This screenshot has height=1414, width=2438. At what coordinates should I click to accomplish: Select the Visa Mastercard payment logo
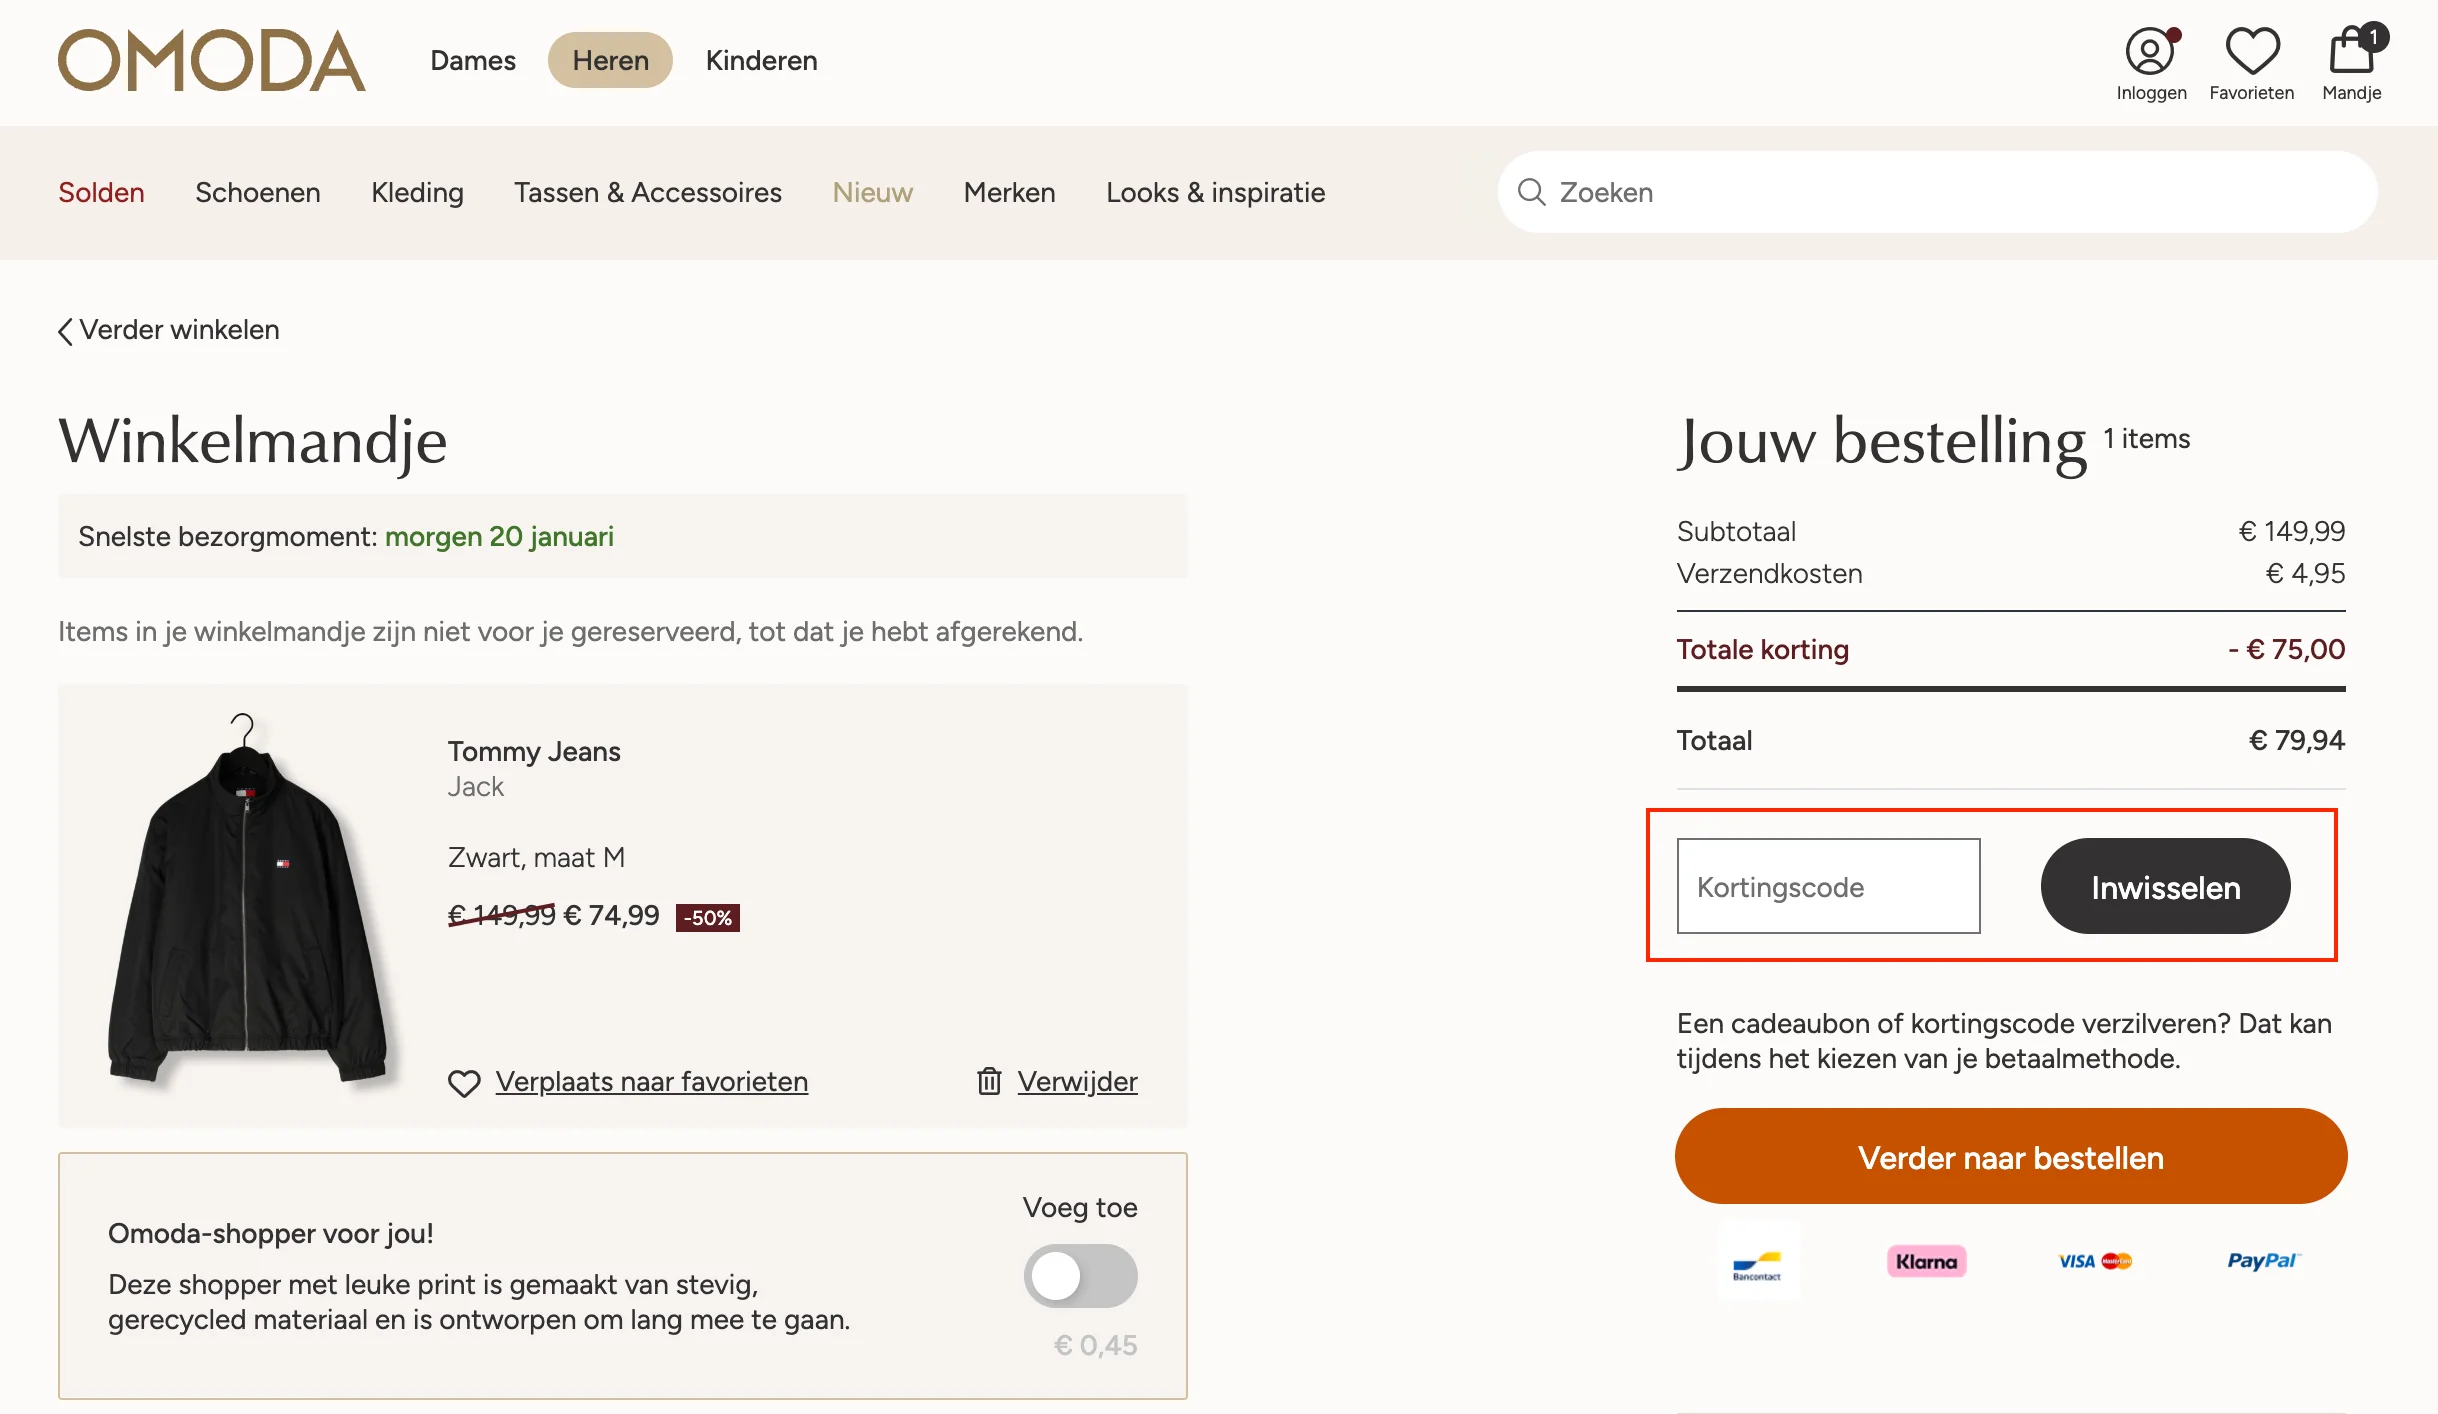(x=2093, y=1260)
